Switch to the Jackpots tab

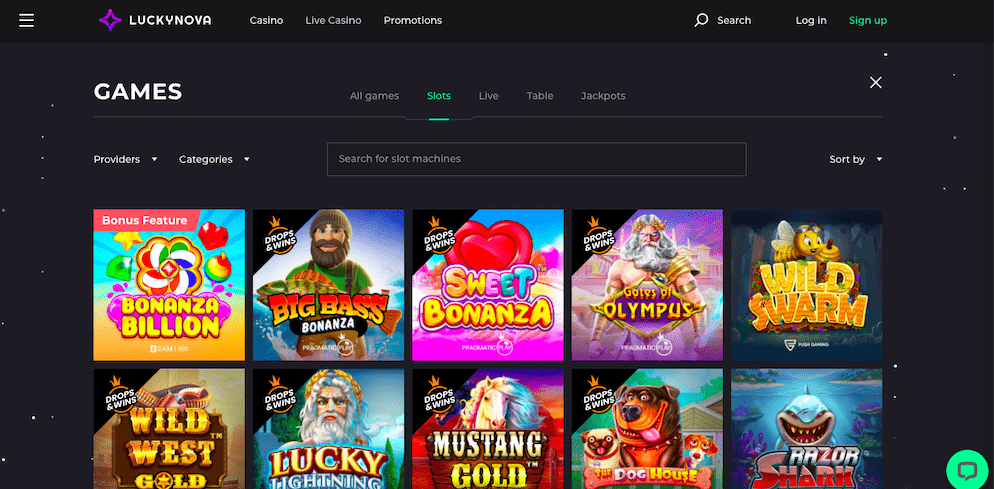603,96
